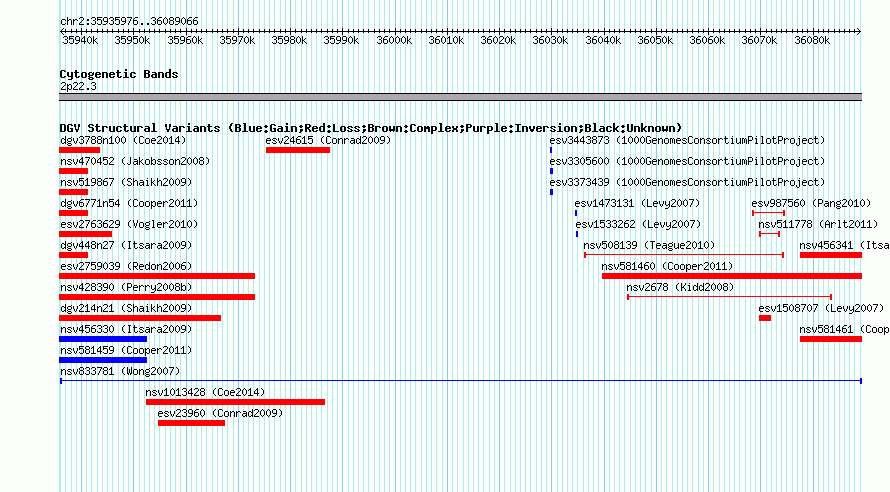Open nsv508139 (Teague2010) variant label
Viewport: 890px width, 492px height.
pyautogui.click(x=649, y=245)
